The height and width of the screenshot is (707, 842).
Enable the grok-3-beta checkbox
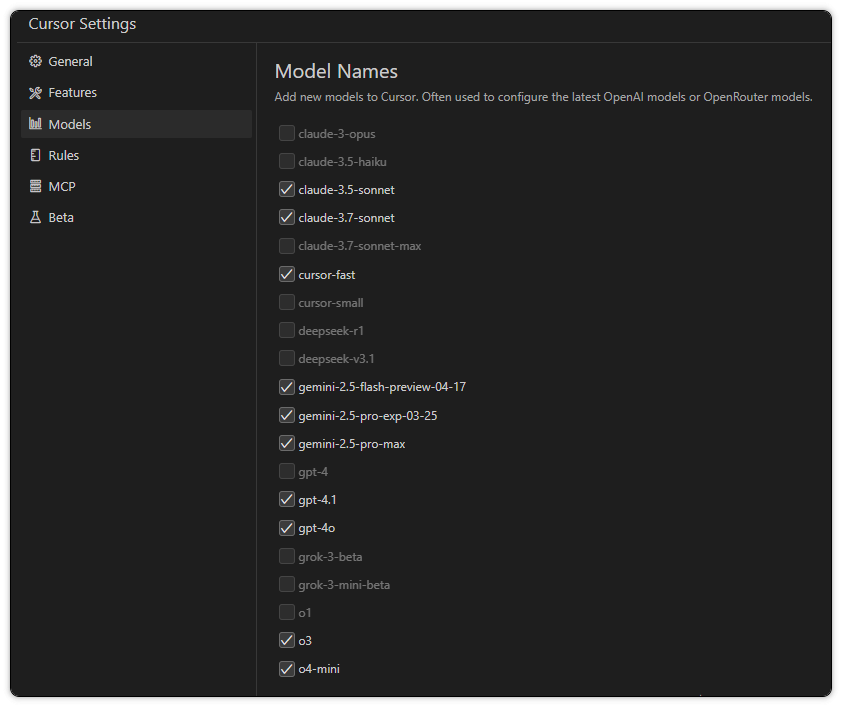[x=287, y=556]
